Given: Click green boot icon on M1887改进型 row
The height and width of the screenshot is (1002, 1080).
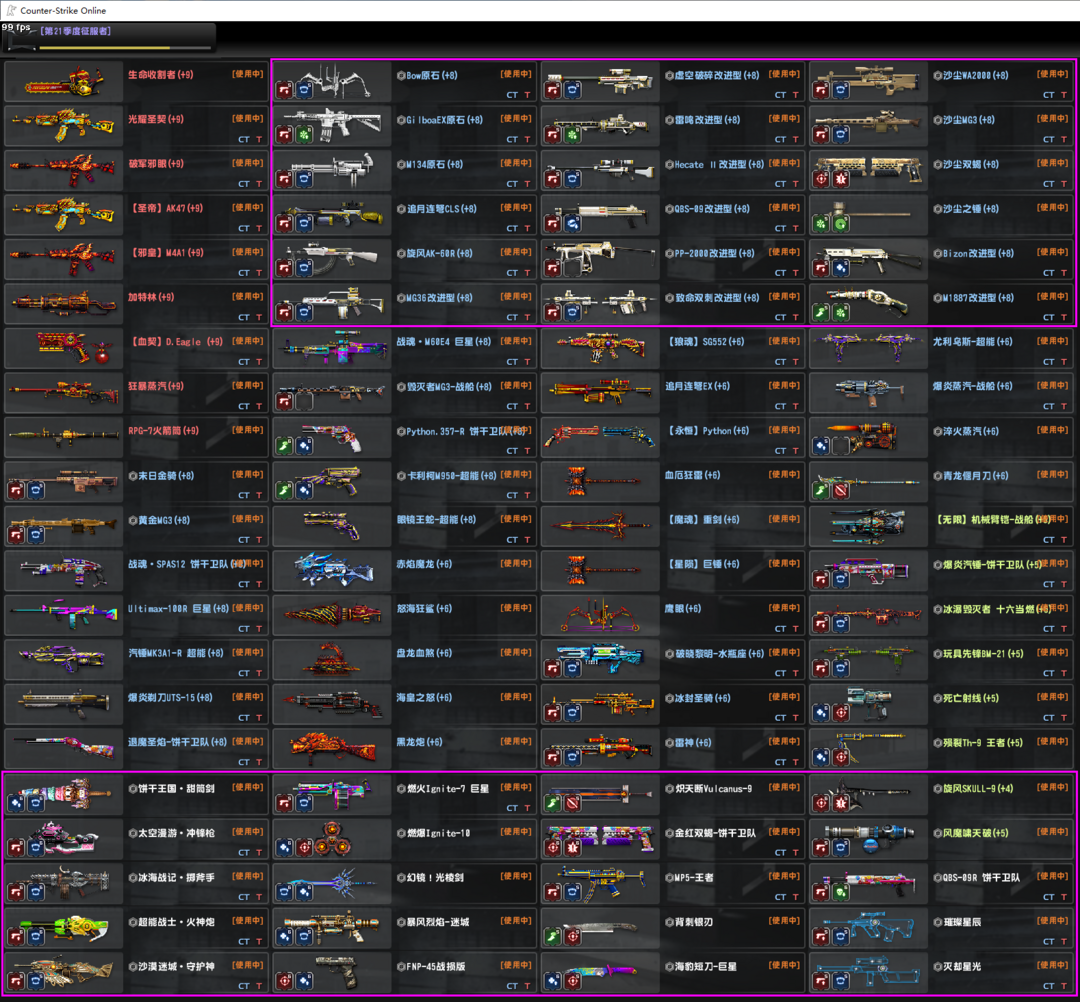Looking at the screenshot, I should coord(820,313).
